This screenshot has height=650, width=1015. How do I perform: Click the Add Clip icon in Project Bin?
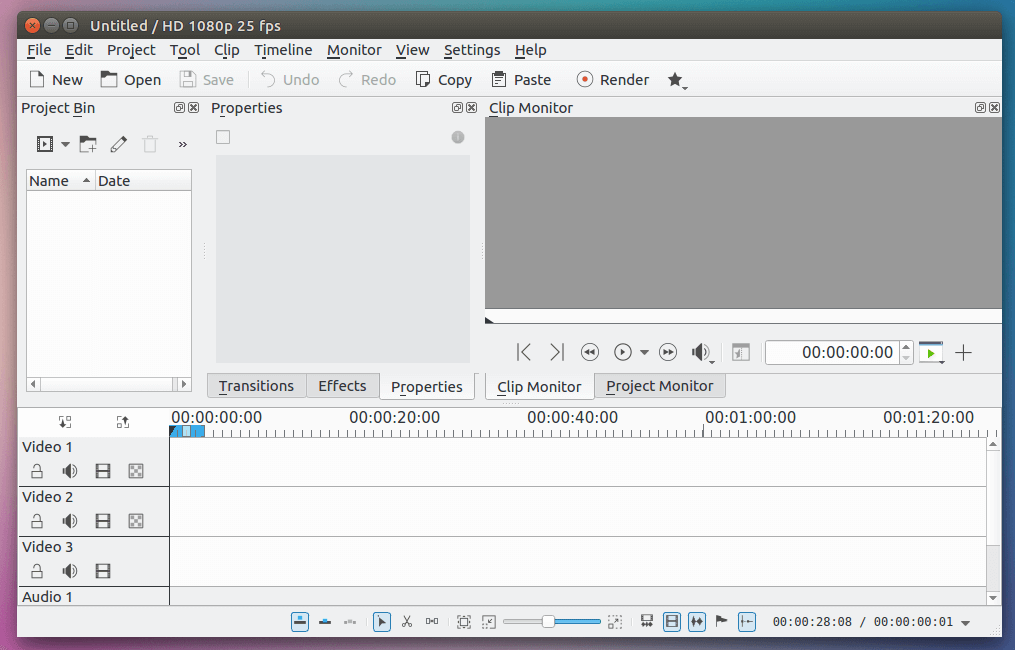[44, 144]
